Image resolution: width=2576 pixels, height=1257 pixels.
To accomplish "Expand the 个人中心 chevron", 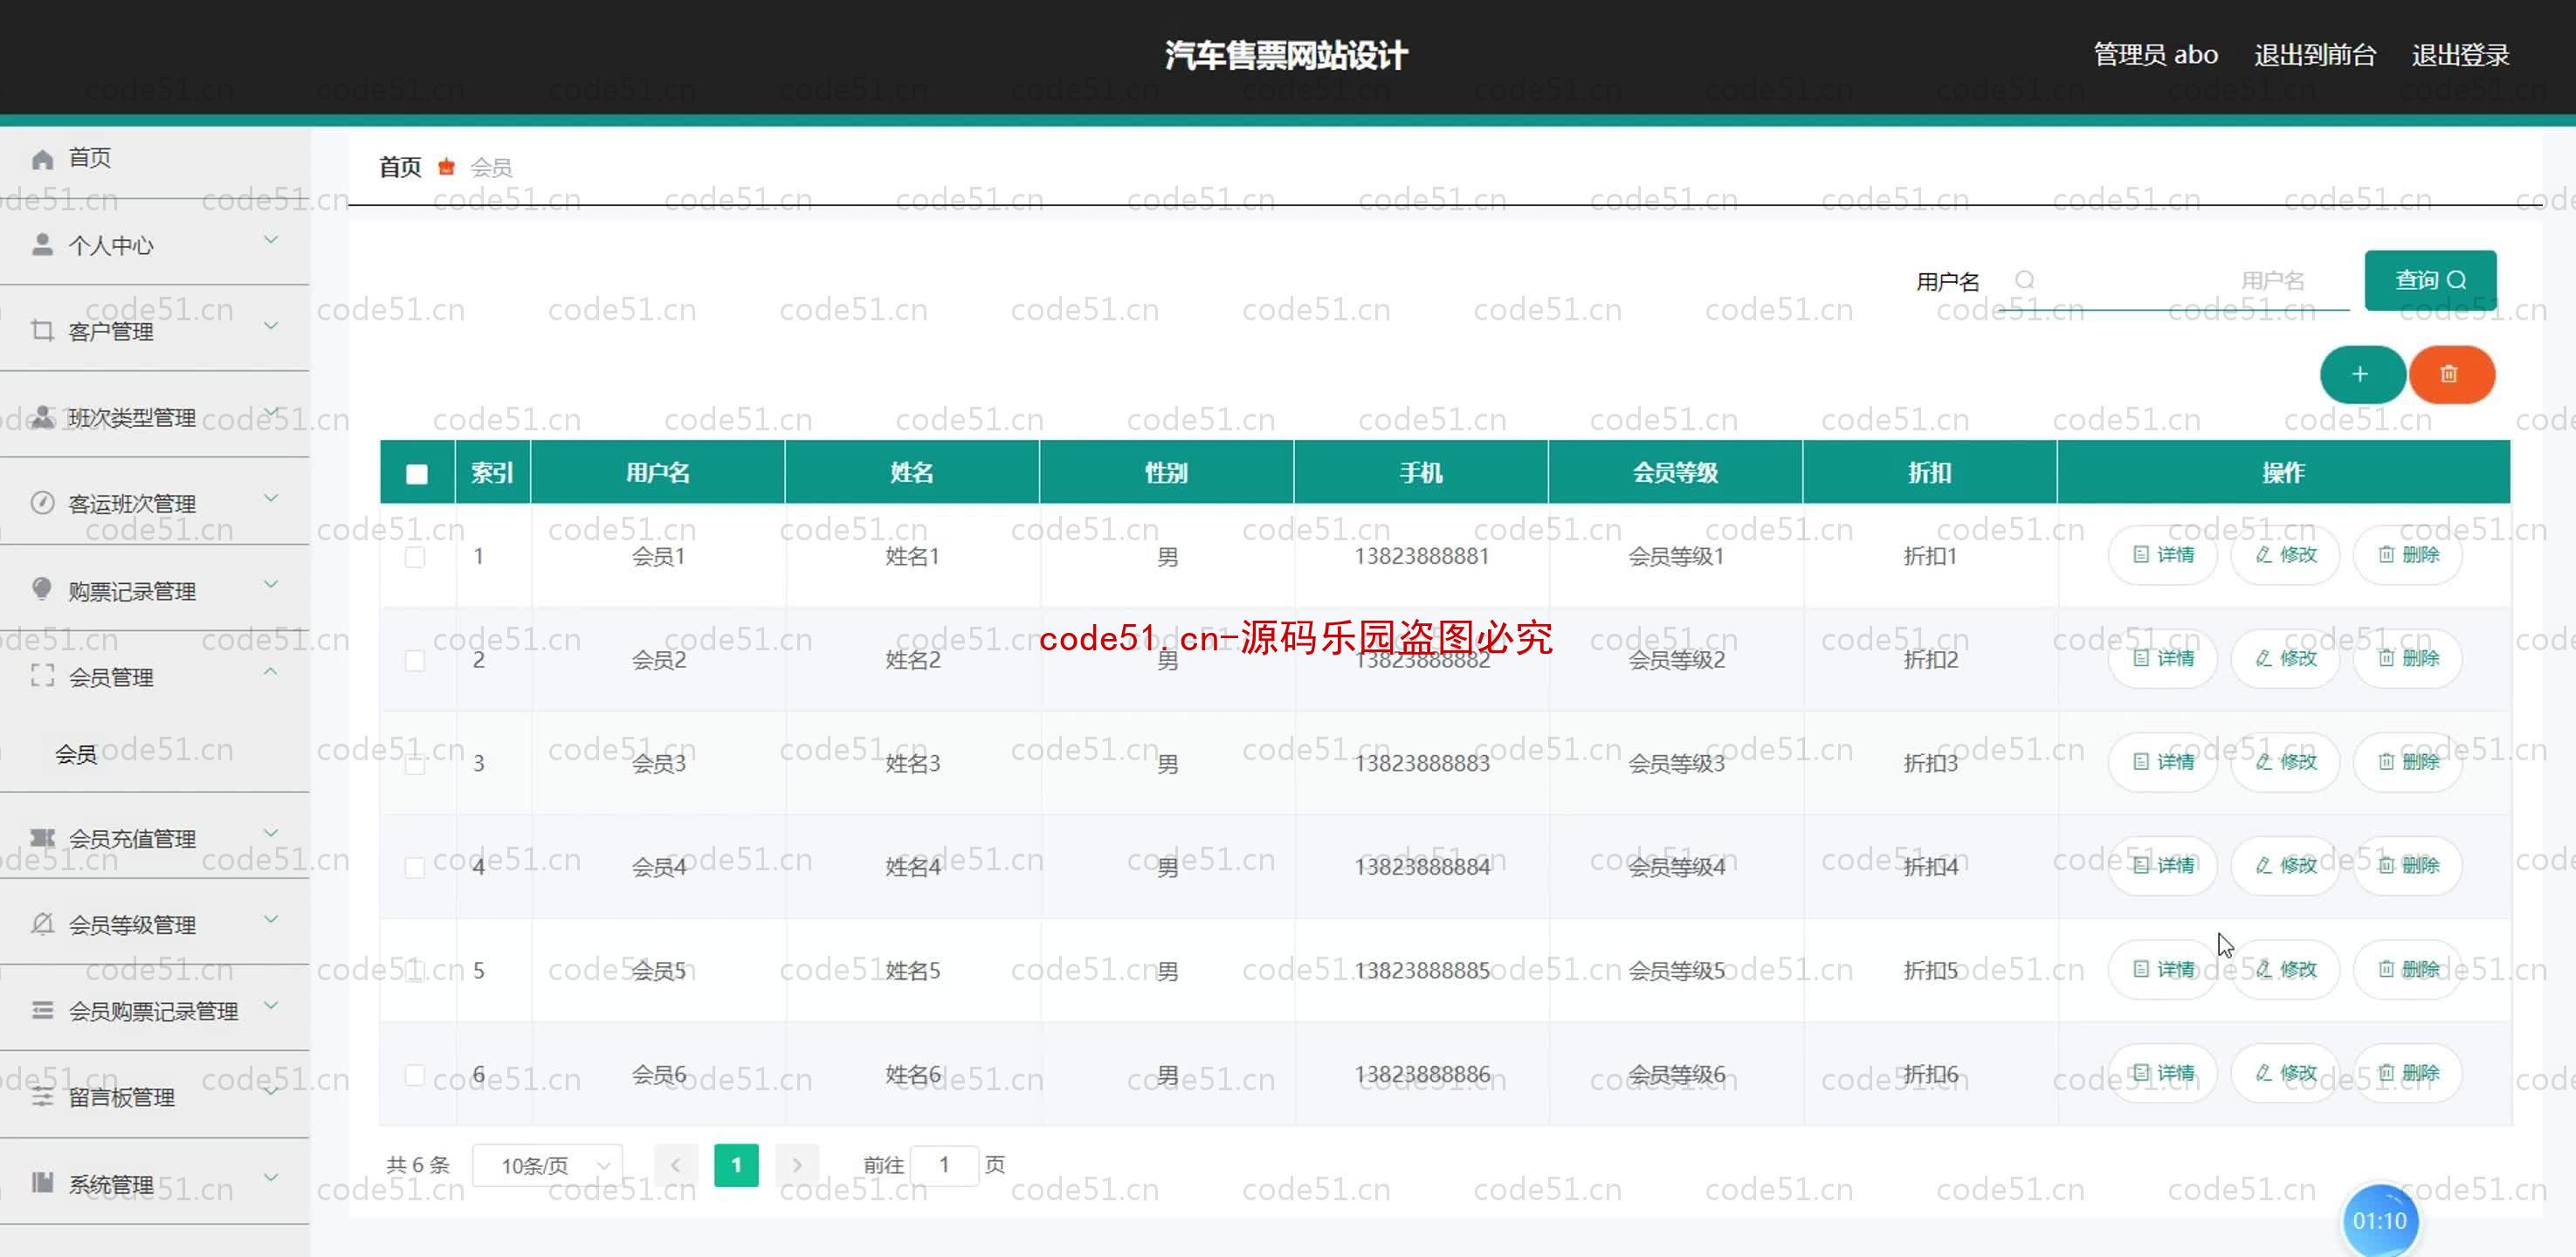I will tap(270, 240).
